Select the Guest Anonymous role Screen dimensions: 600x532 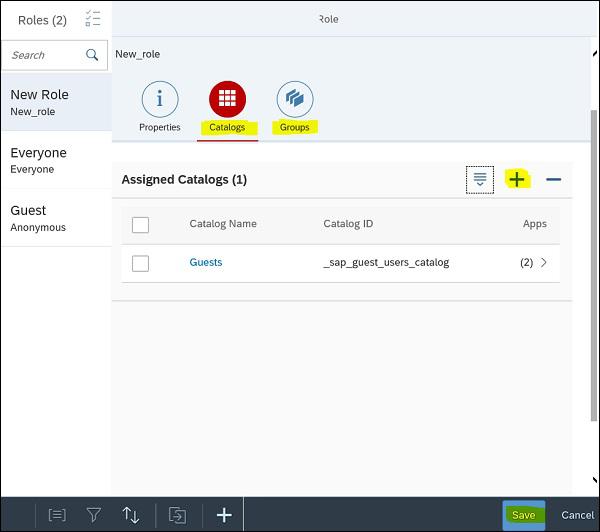pos(56,218)
